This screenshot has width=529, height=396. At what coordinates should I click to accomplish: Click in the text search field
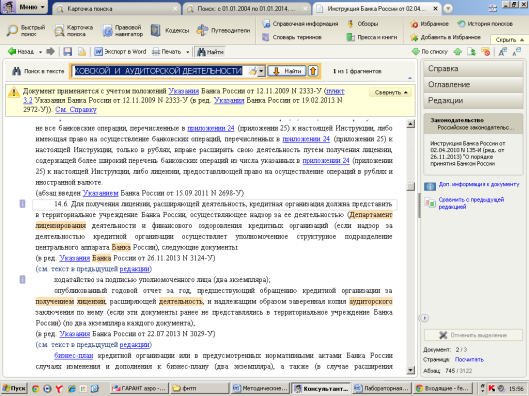click(x=160, y=71)
